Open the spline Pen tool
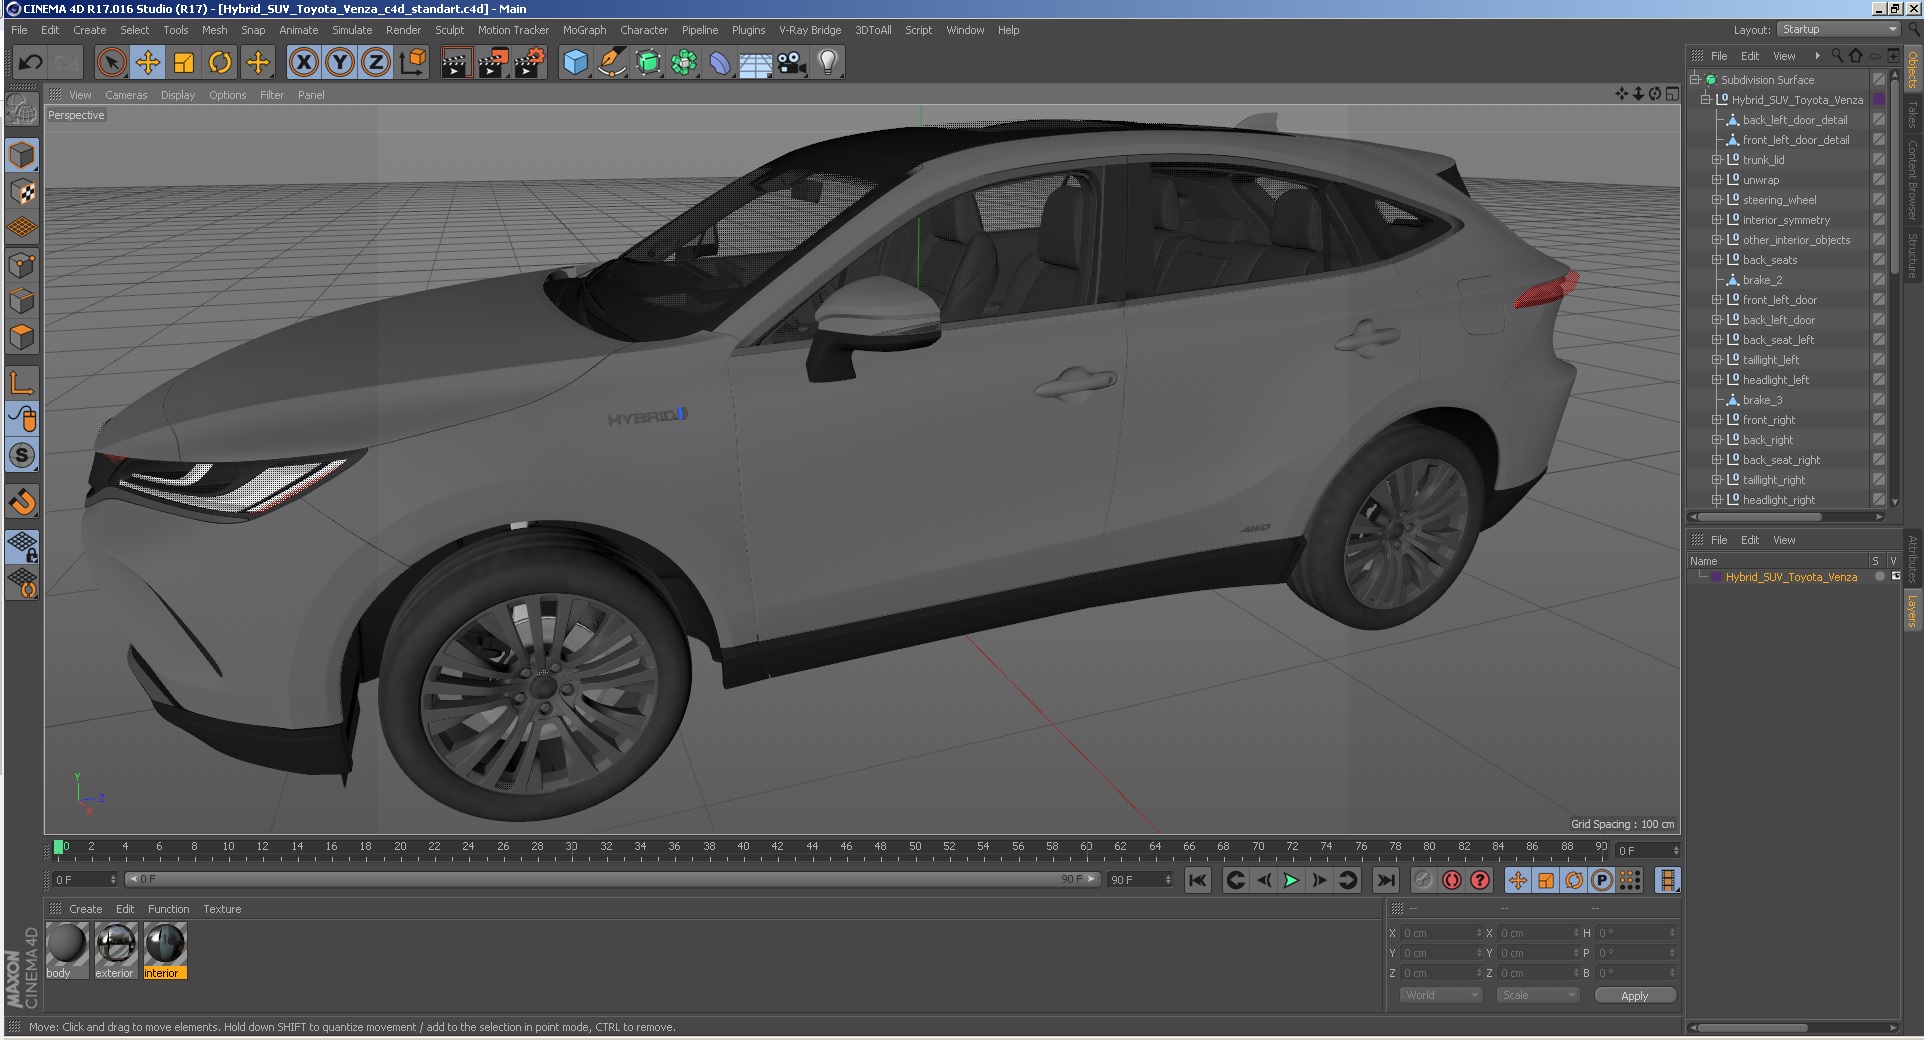Image resolution: width=1924 pixels, height=1040 pixels. 611,63
